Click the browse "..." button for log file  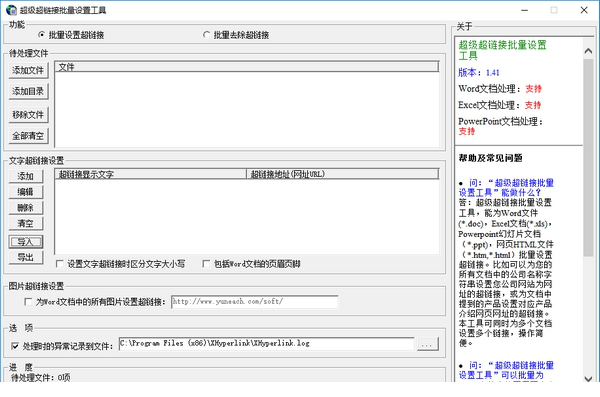[427, 344]
